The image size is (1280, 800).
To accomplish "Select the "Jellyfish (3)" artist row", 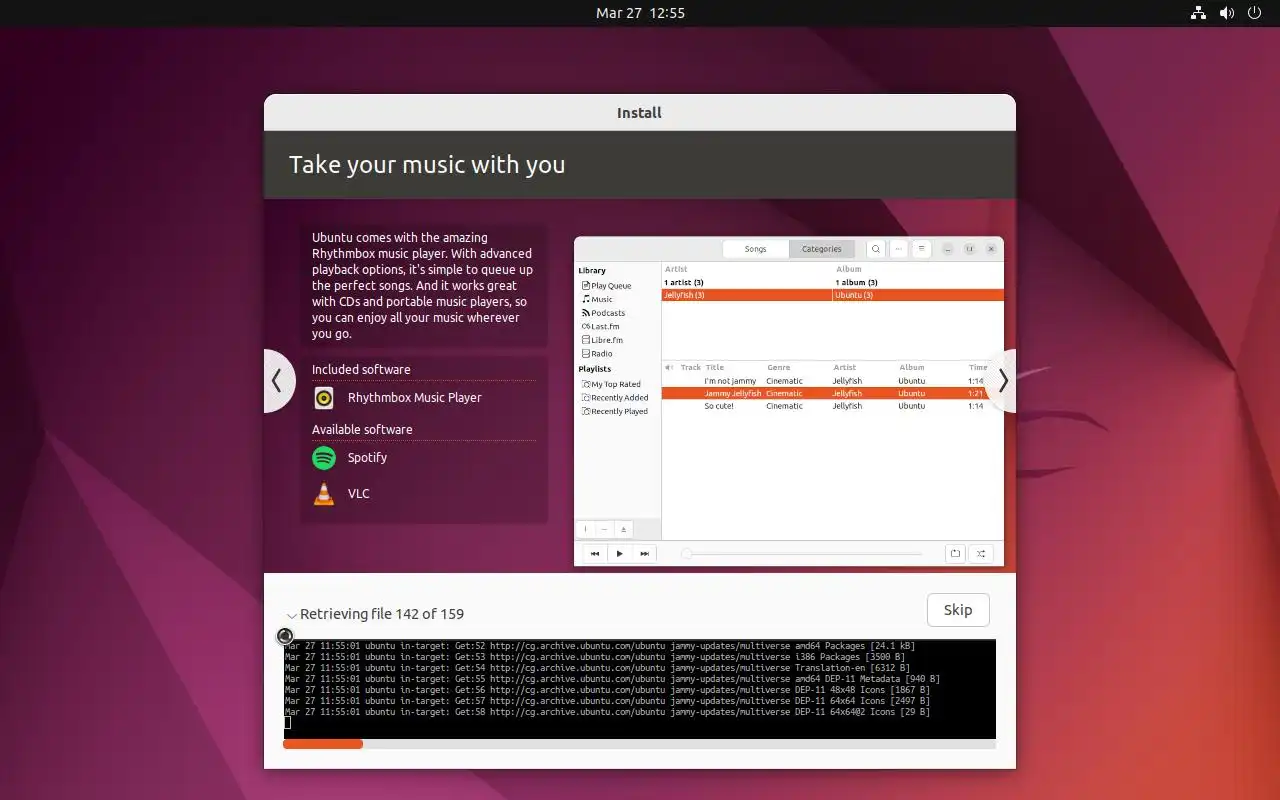I will point(747,295).
